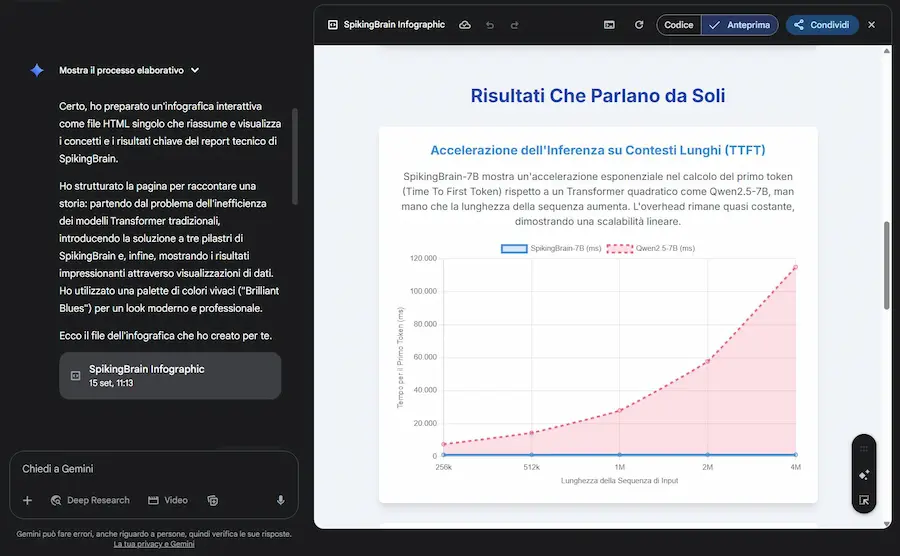Click the undo arrow in canvas toolbar

[x=490, y=25]
